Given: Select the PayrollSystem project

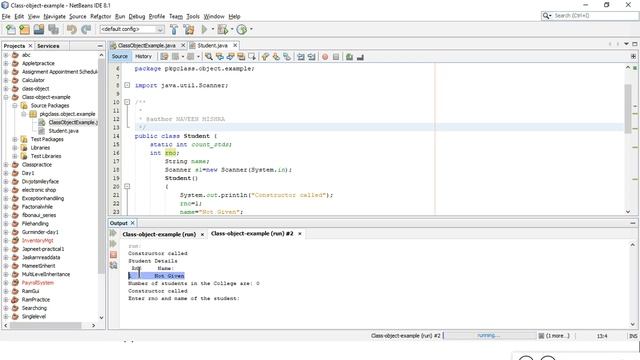Looking at the screenshot, I should tap(38, 282).
